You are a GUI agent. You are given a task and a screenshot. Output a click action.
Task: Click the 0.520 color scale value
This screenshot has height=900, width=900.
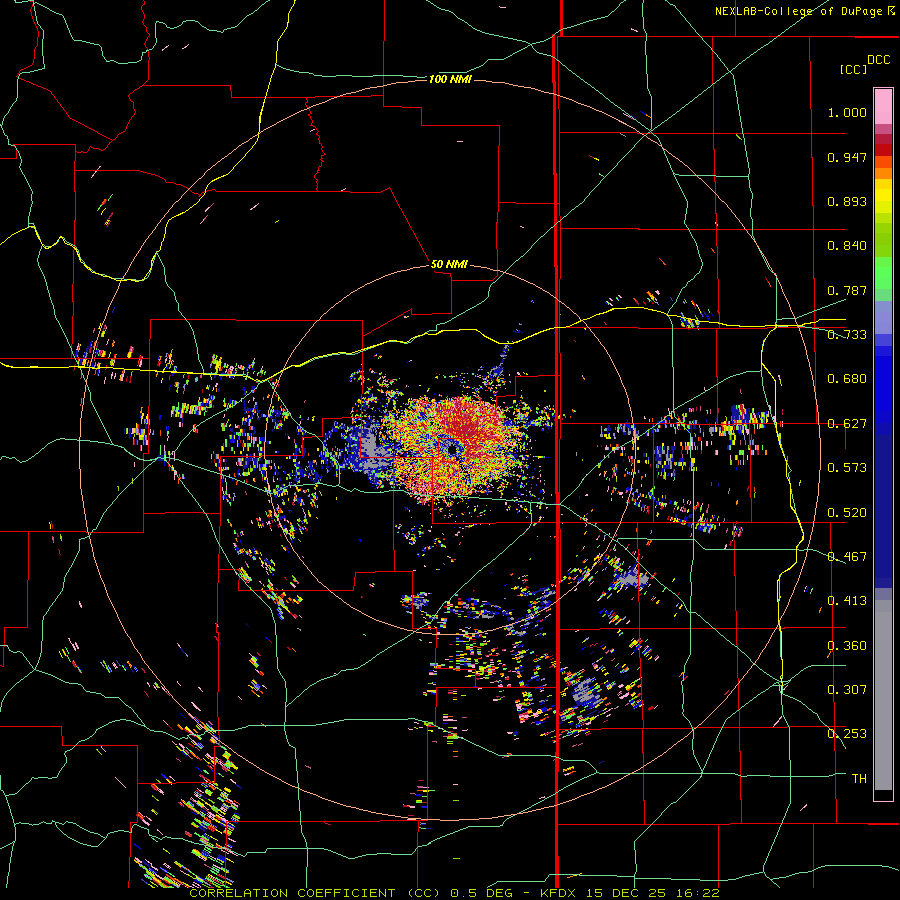[847, 513]
